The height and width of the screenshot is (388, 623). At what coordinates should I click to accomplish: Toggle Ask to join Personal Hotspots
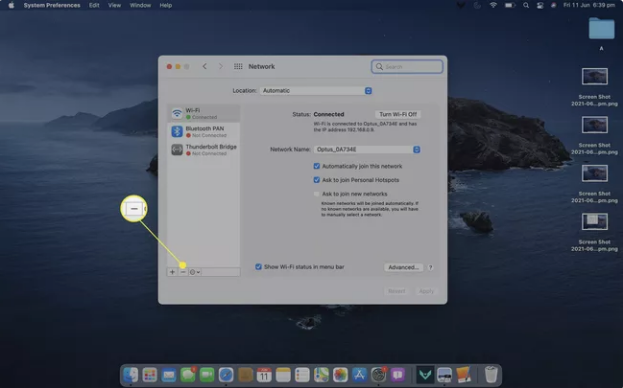click(x=317, y=180)
